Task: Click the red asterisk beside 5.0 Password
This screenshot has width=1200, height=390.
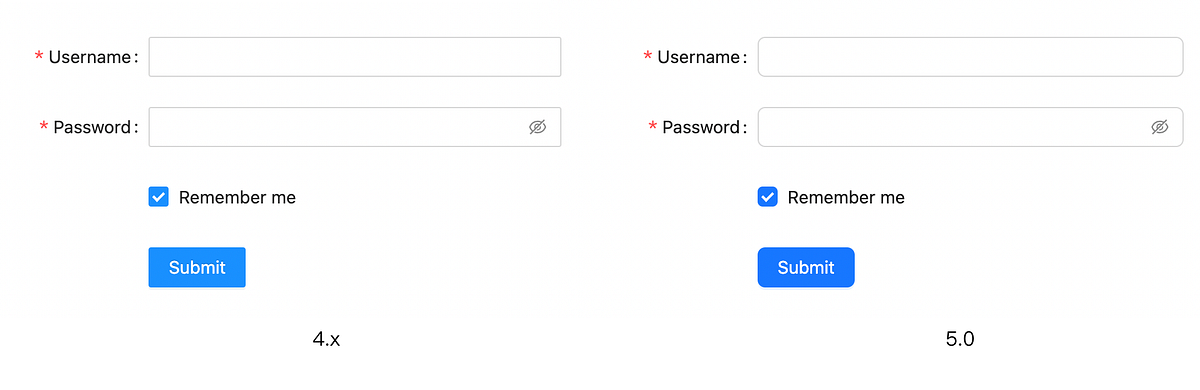Action: coord(653,127)
